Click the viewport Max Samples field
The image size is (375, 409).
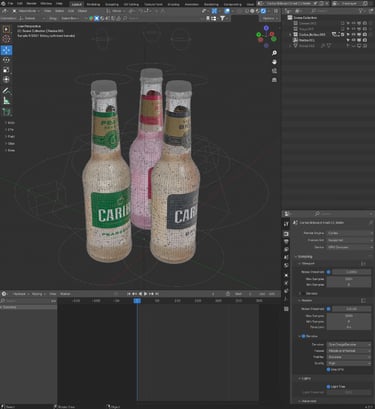tap(349, 279)
